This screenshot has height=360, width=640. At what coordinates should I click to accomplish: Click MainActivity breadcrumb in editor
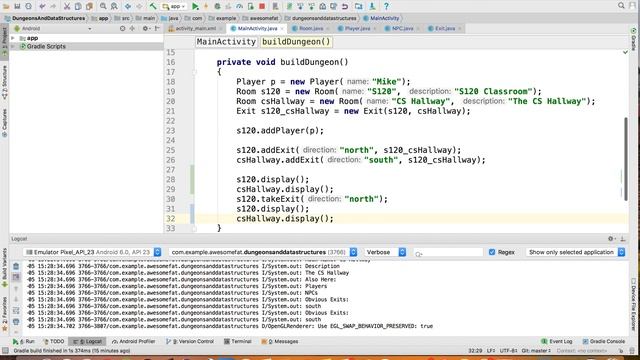[226, 42]
